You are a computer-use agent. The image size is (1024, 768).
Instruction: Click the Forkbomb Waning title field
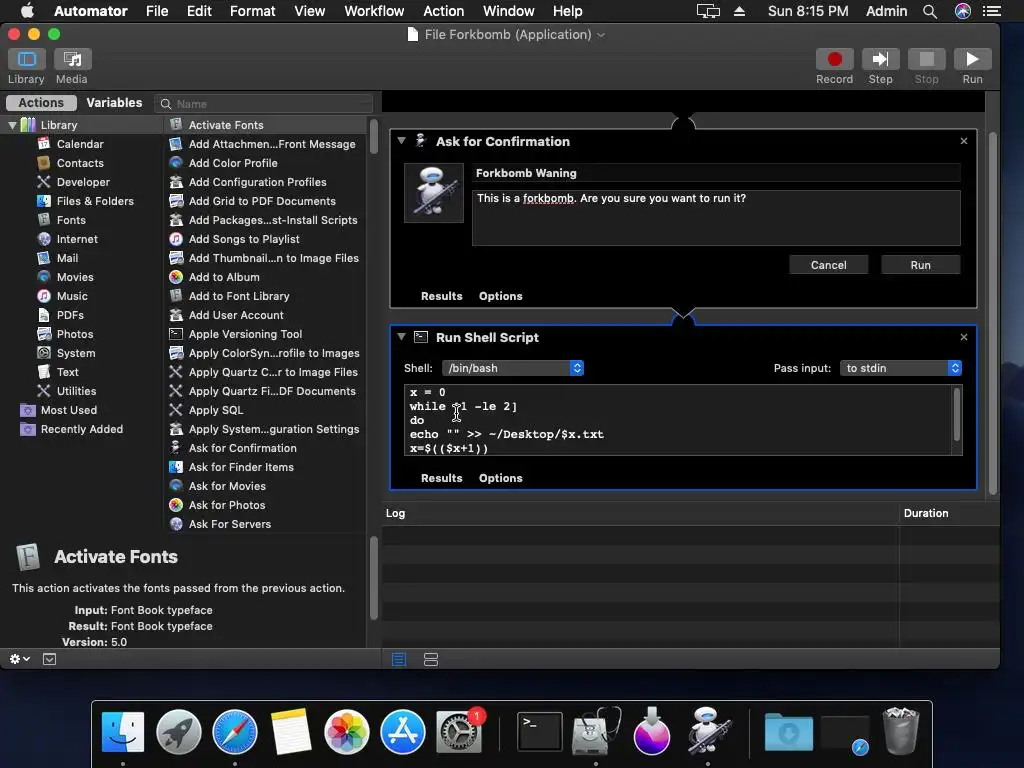tap(716, 173)
